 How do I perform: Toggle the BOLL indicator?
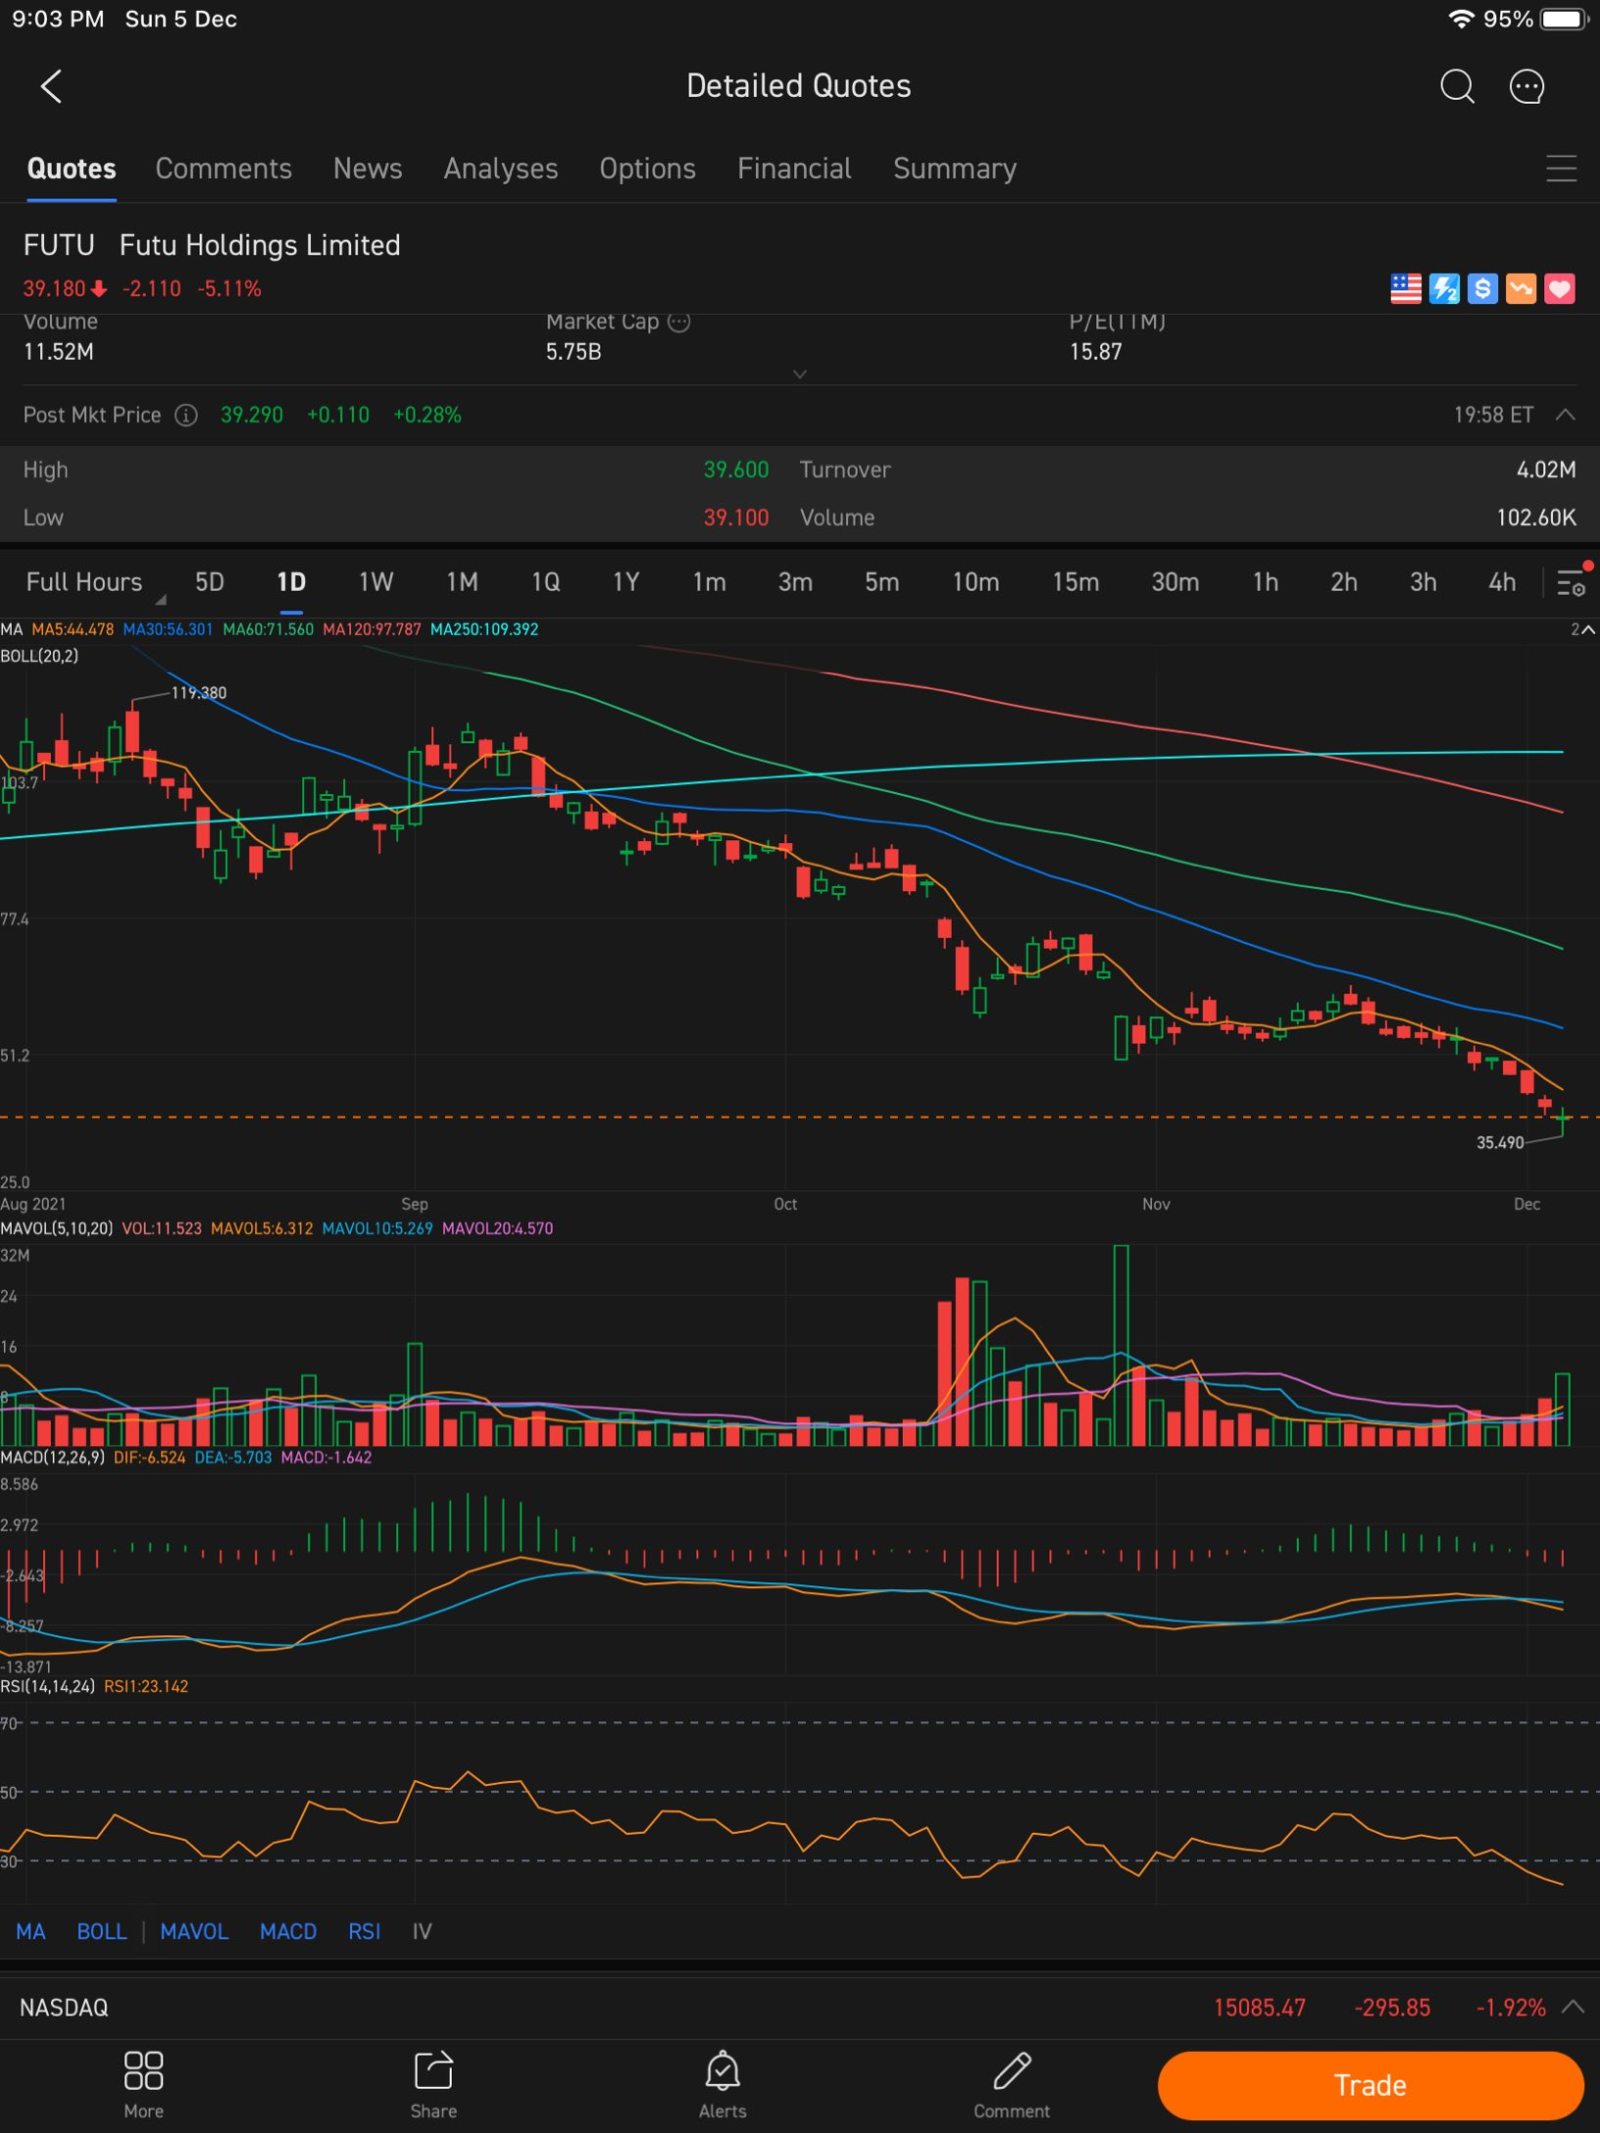(x=102, y=1931)
